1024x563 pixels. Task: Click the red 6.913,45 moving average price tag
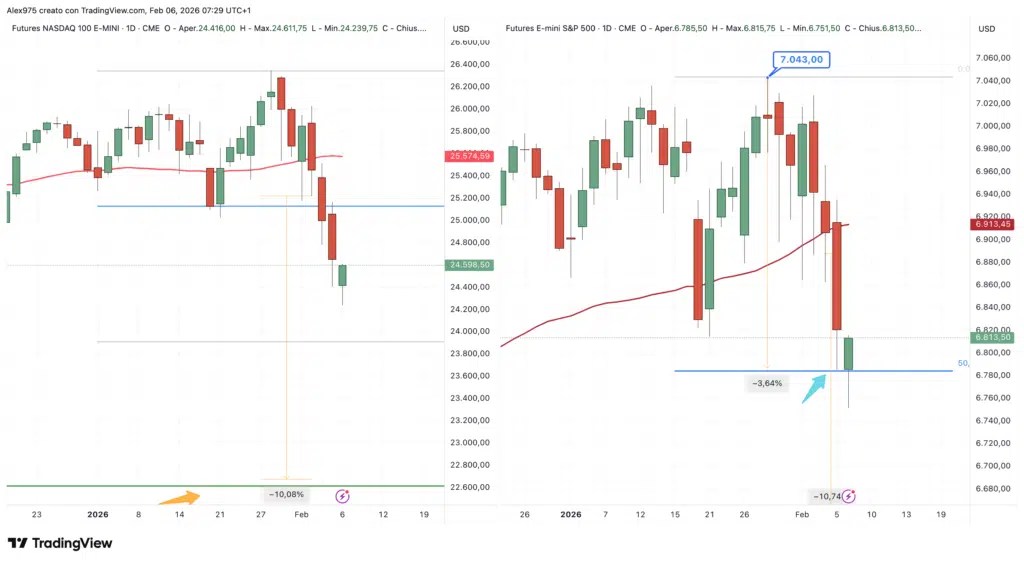[993, 224]
